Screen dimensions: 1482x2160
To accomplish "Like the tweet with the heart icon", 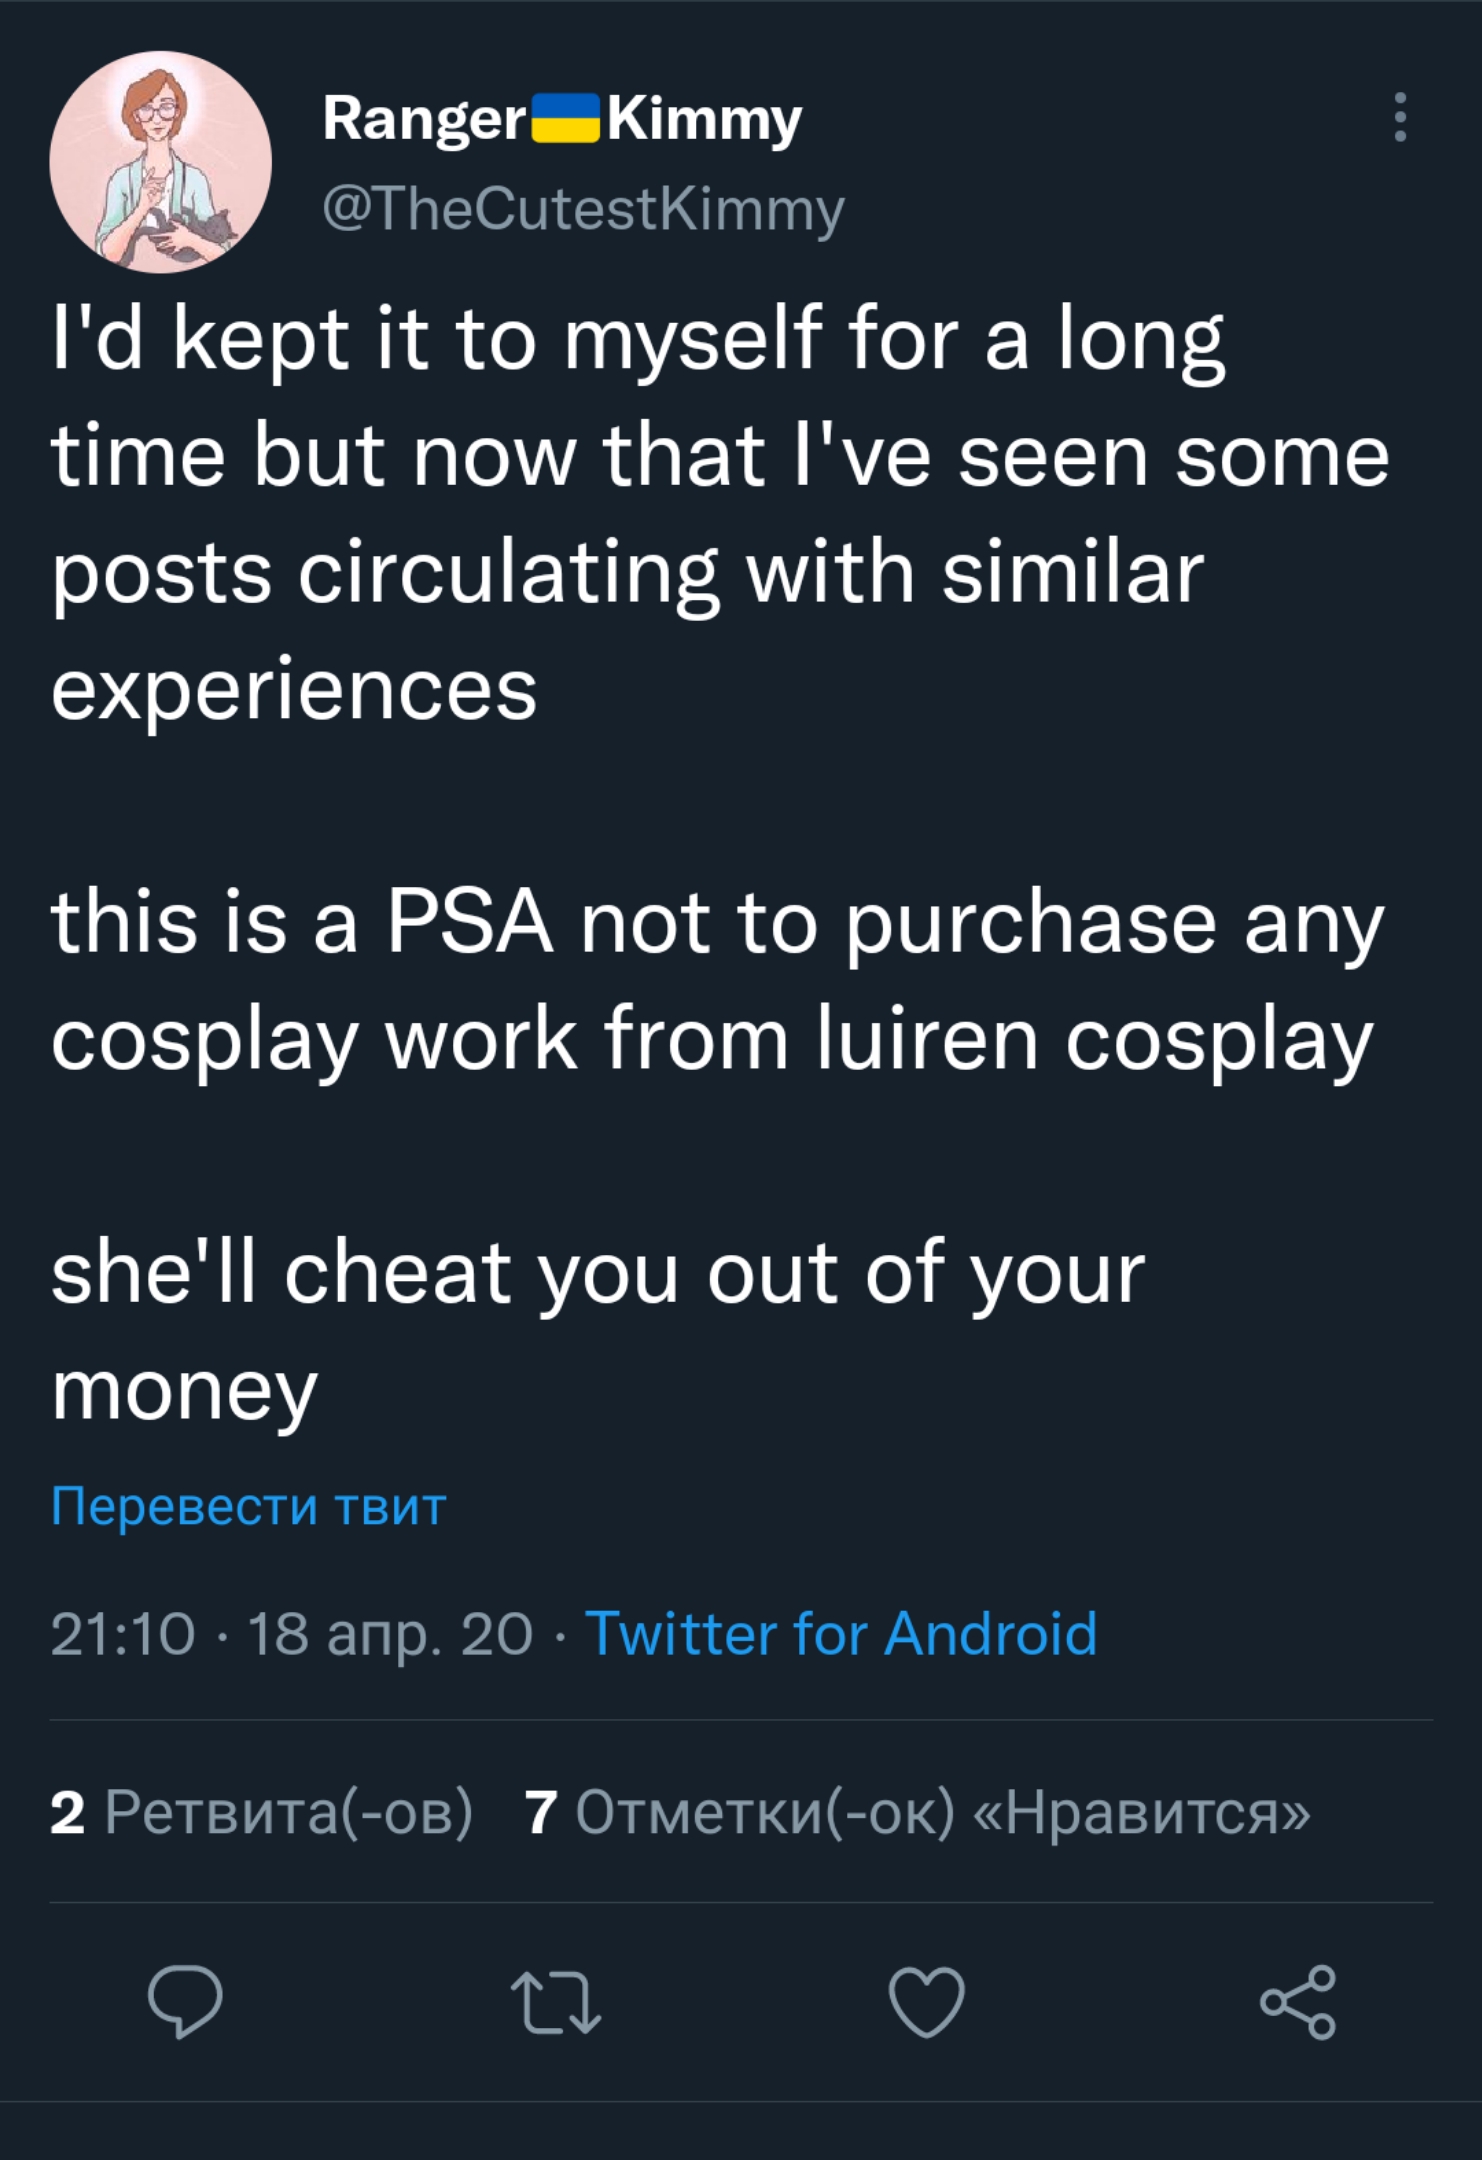I will tap(927, 2001).
